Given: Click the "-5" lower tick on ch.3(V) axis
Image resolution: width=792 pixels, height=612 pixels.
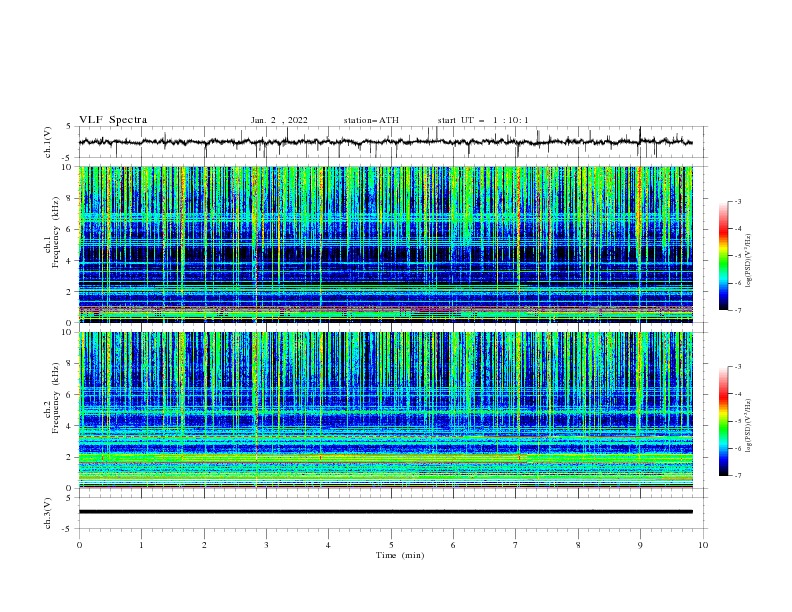Looking at the screenshot, I should 68,529.
